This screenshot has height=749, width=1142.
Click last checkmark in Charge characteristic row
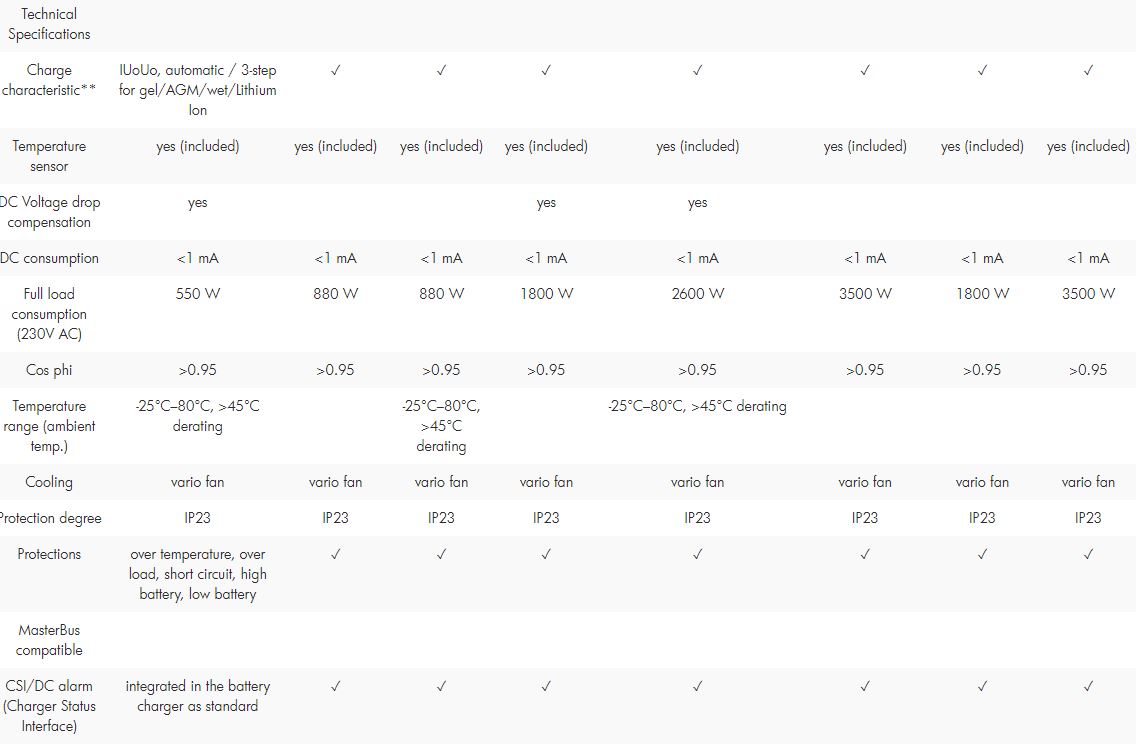click(1088, 70)
